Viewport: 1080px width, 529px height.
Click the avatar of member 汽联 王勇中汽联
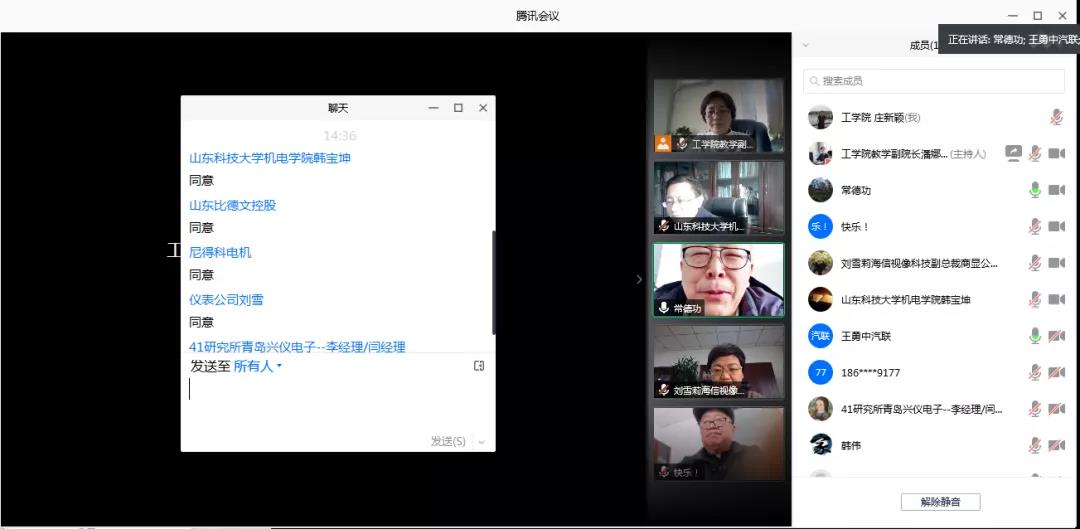click(820, 336)
